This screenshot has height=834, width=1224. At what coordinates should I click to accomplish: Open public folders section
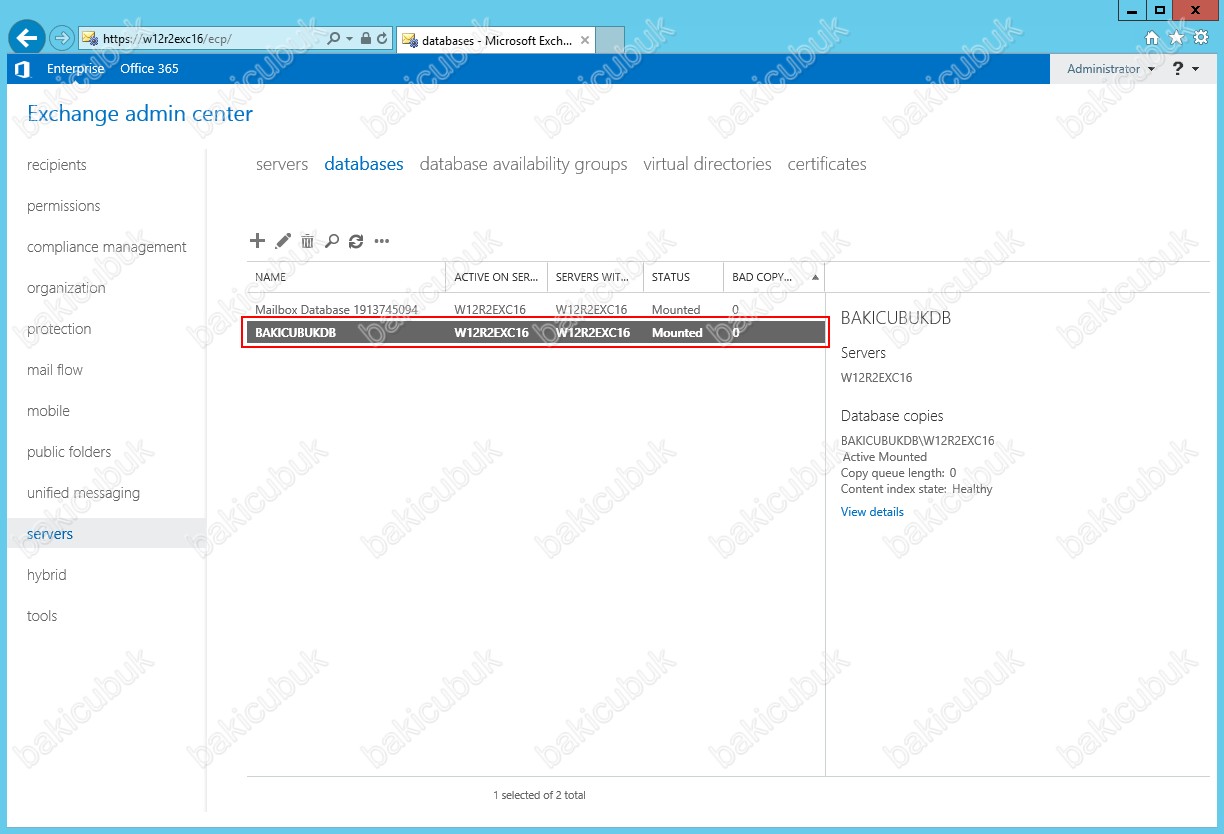click(x=69, y=452)
